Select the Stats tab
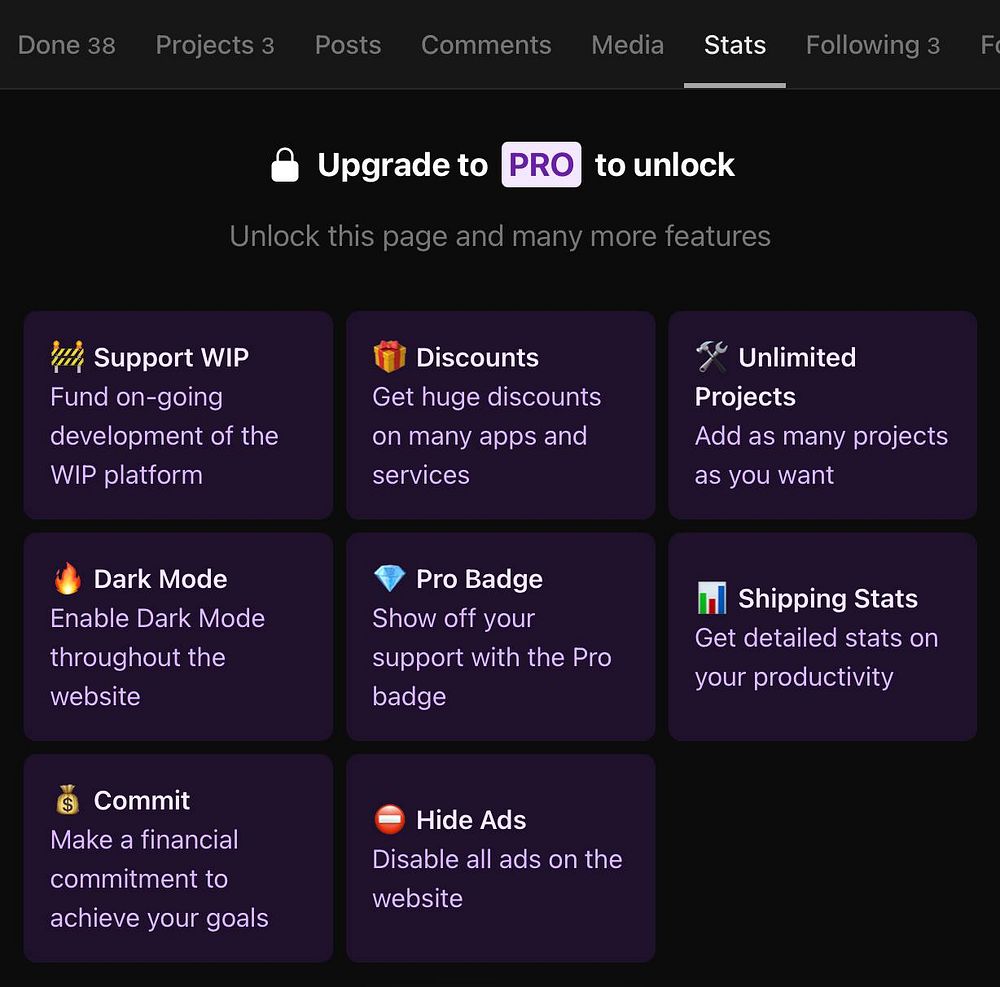Image resolution: width=1000 pixels, height=987 pixels. (735, 45)
